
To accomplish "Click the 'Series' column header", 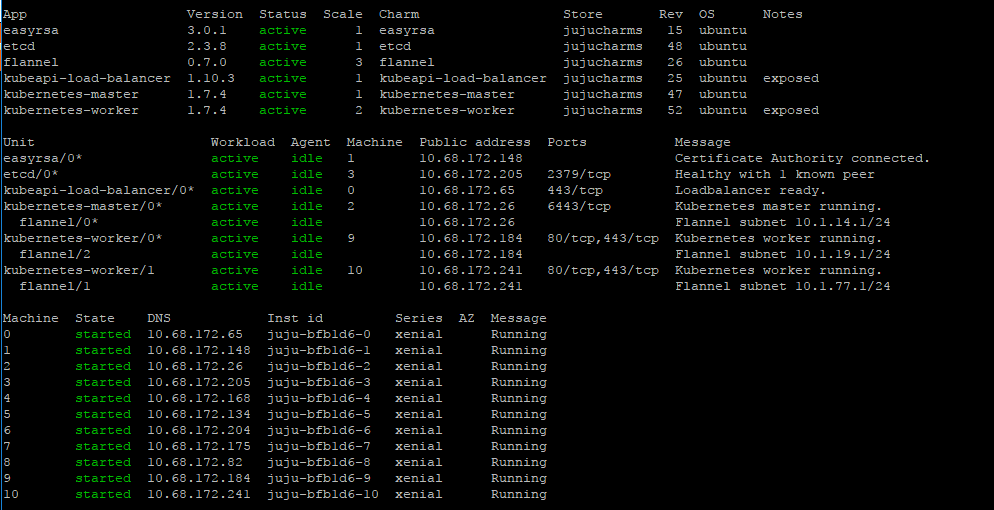I will (x=418, y=318).
